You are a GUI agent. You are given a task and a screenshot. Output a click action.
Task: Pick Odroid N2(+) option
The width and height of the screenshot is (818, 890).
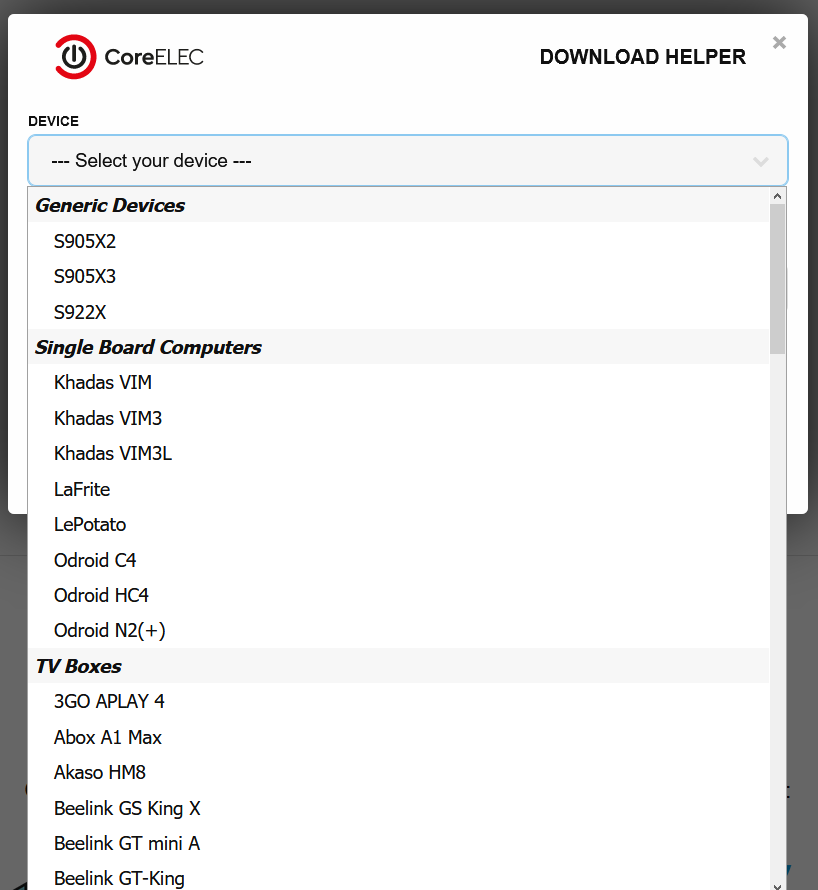[398, 631]
